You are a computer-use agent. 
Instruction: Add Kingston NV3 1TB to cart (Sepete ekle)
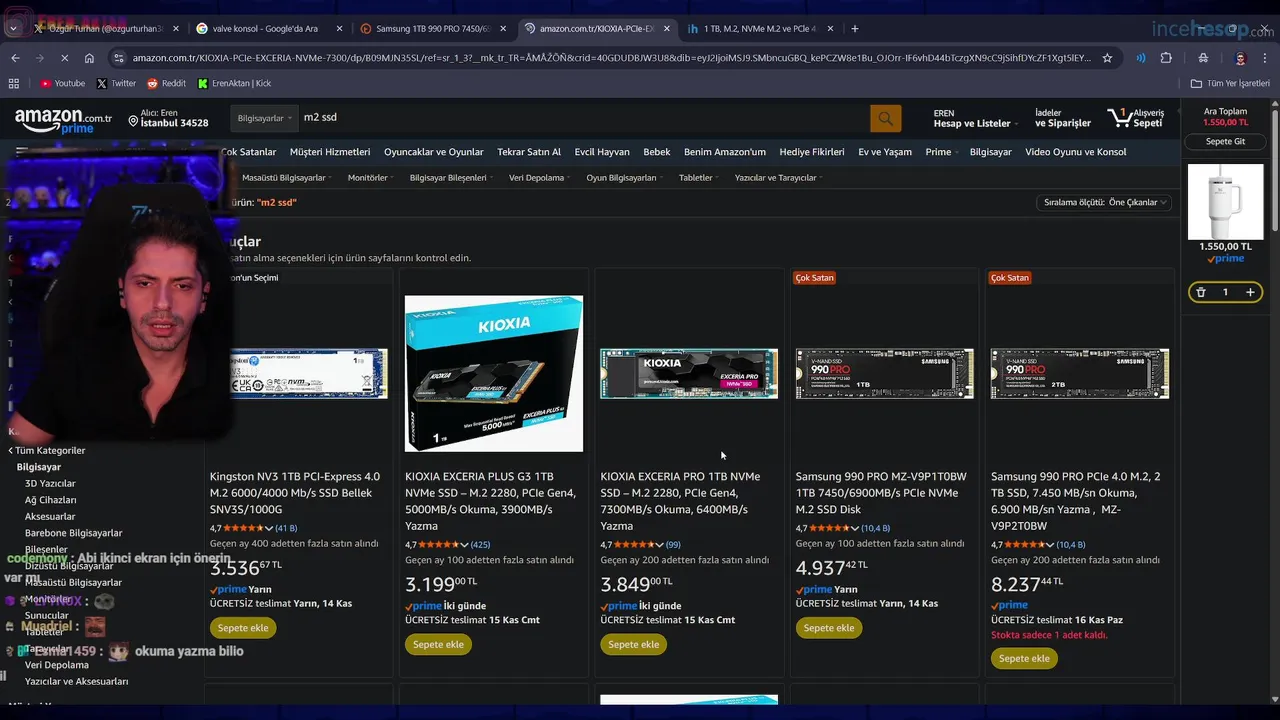[x=243, y=628]
